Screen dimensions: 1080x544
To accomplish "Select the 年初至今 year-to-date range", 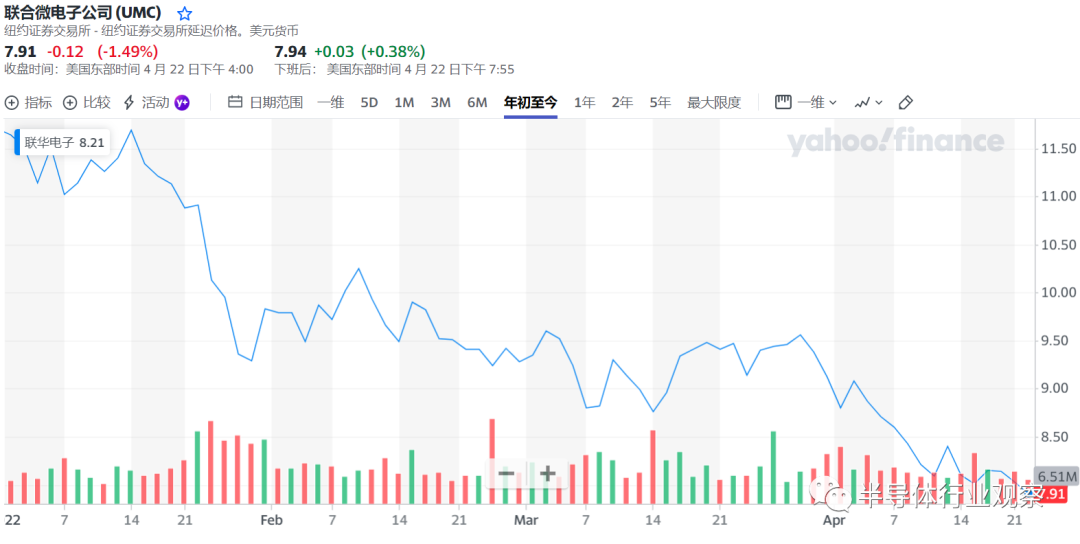I will click(530, 103).
